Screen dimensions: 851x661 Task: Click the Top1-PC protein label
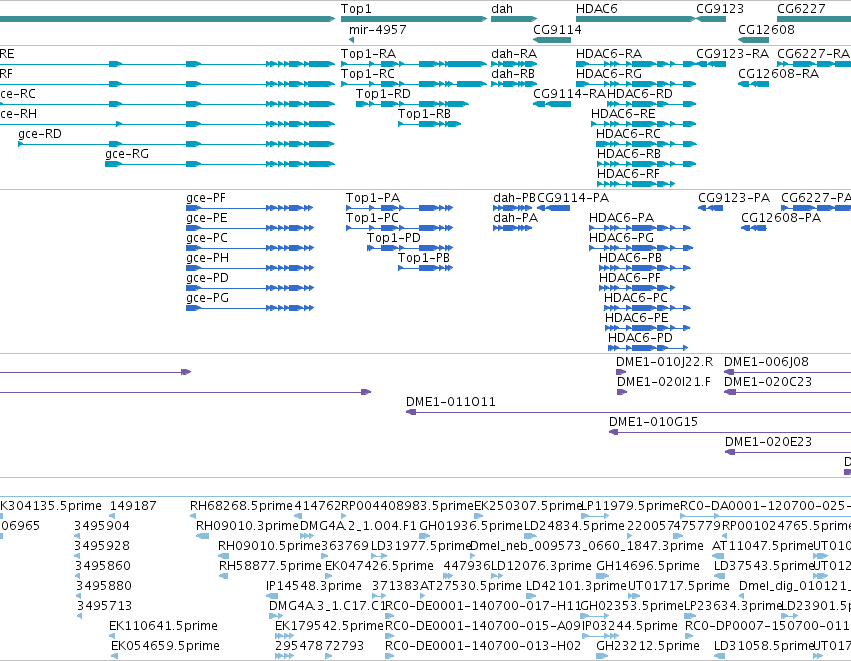pos(372,218)
